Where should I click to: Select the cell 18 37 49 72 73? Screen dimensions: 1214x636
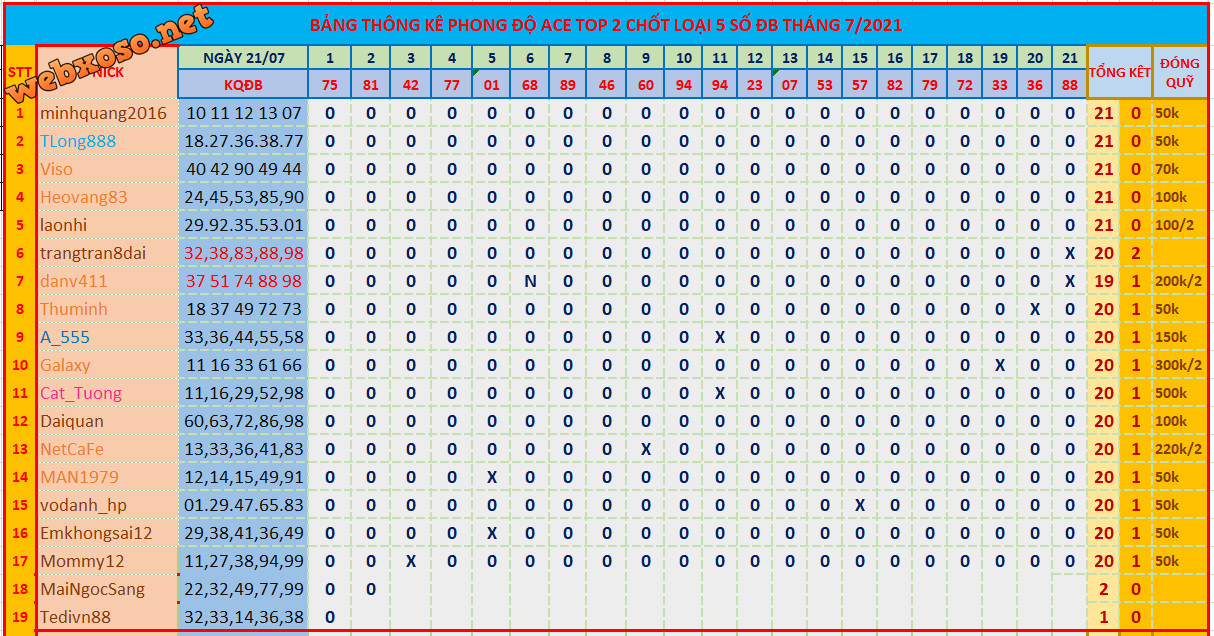point(243,309)
